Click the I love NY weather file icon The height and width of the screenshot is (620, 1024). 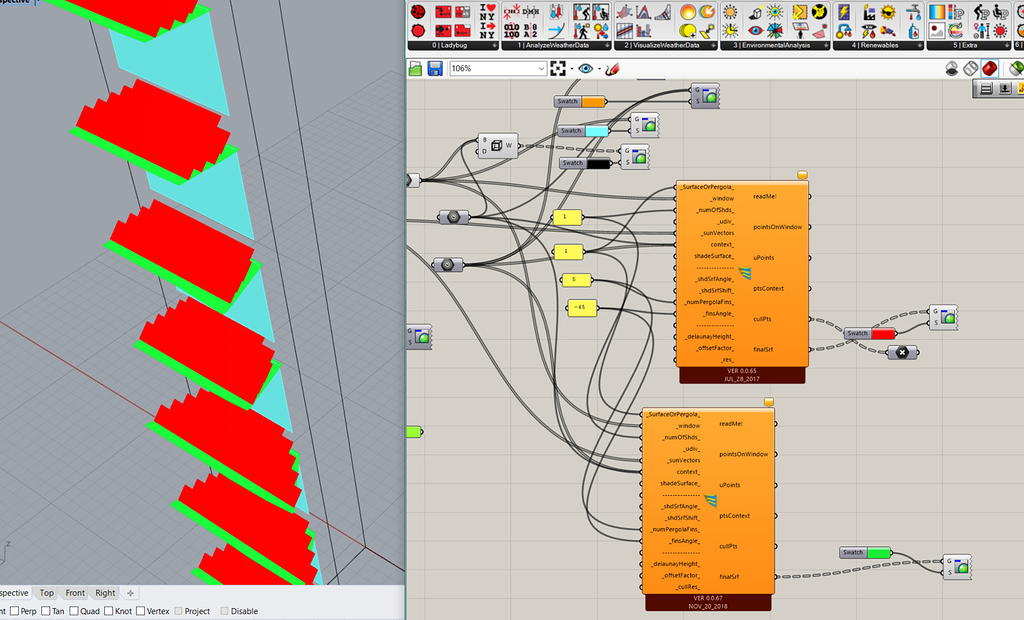coord(487,12)
